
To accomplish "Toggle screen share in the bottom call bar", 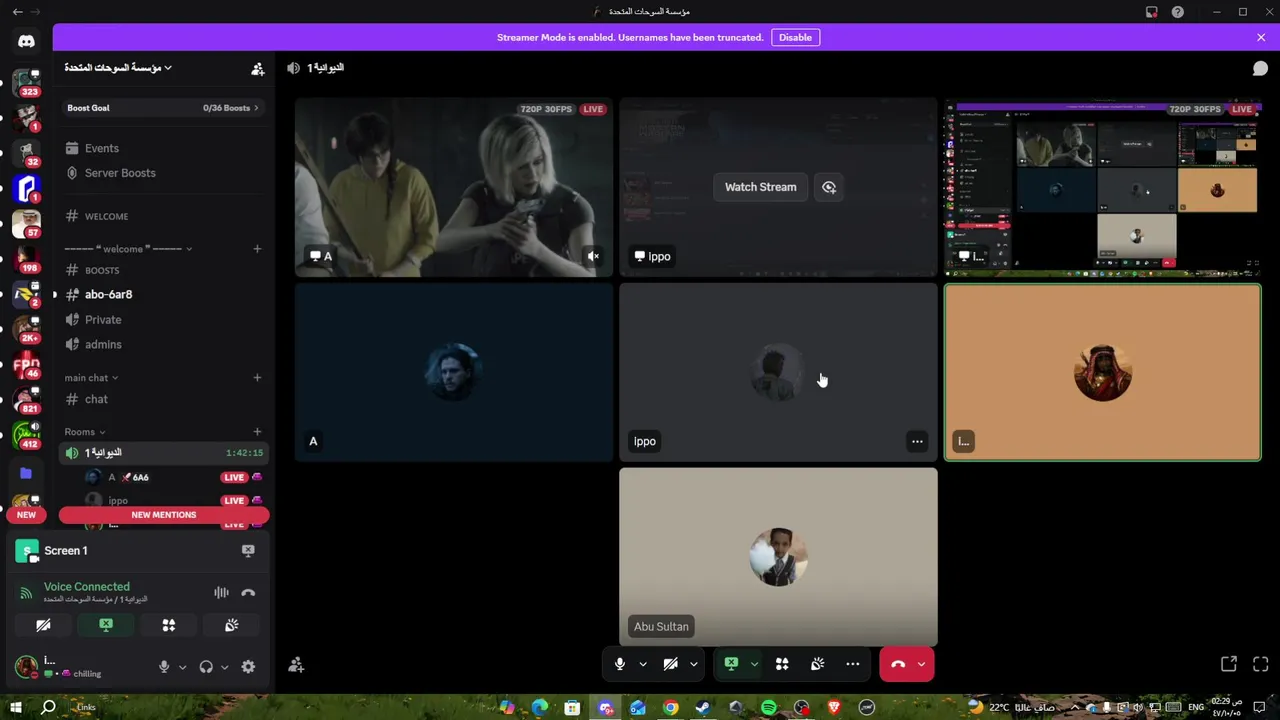I will click(731, 664).
